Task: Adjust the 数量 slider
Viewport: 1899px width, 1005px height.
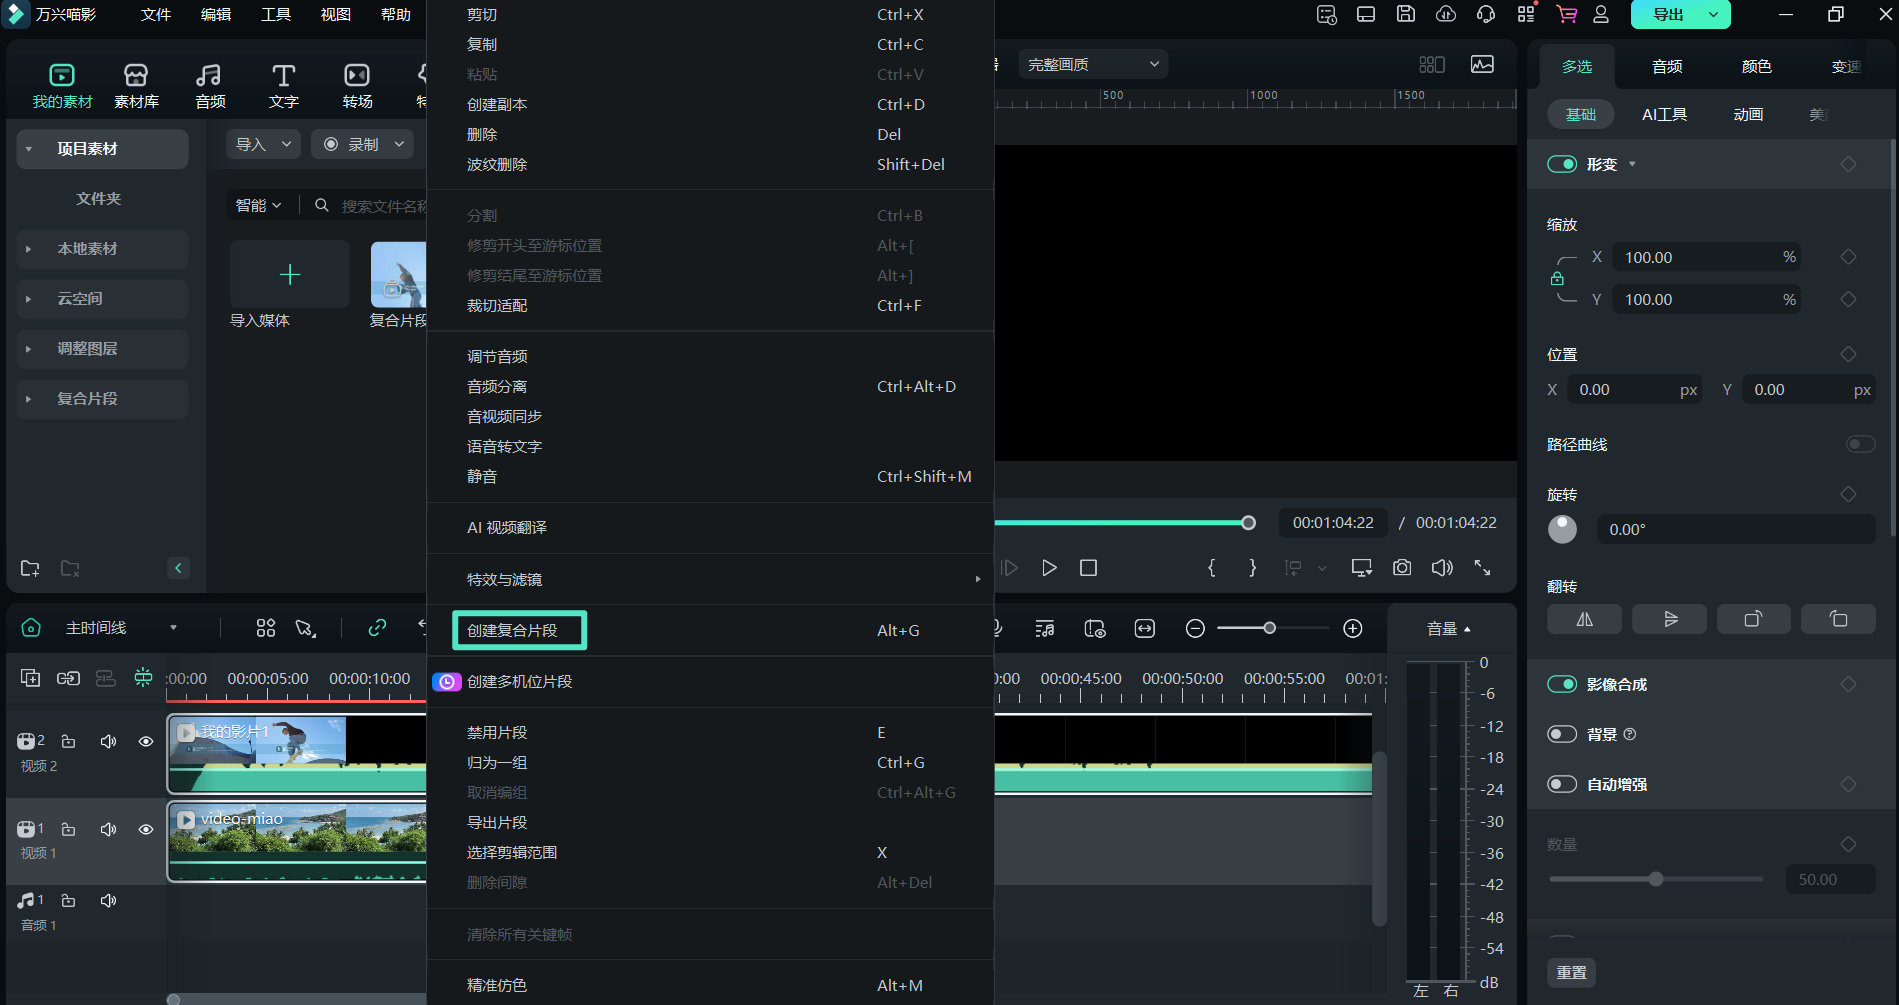Action: 1656,879
